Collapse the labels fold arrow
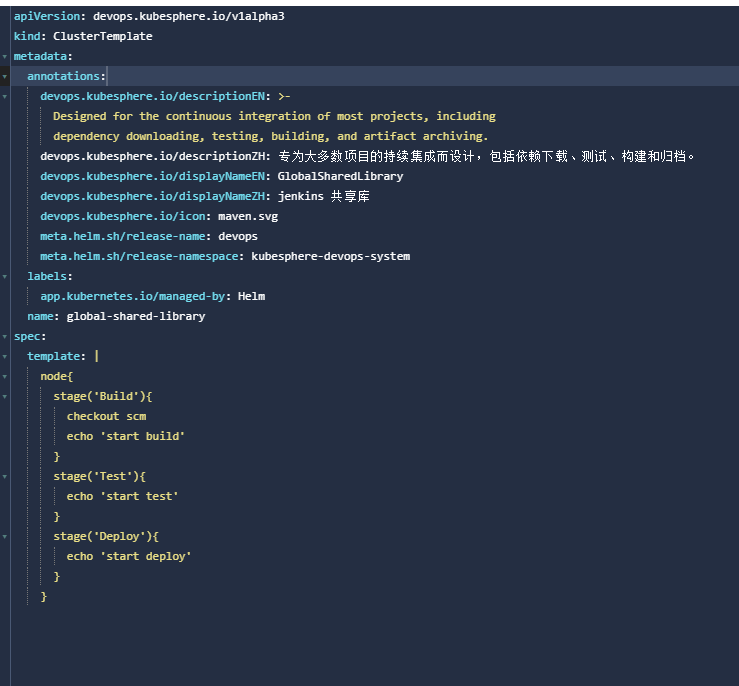 [5, 277]
